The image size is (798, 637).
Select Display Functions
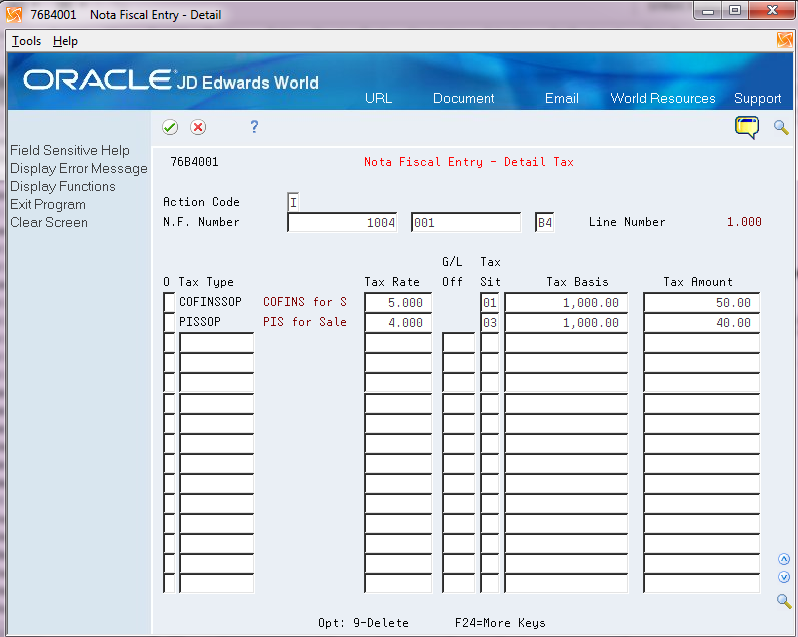tap(63, 186)
